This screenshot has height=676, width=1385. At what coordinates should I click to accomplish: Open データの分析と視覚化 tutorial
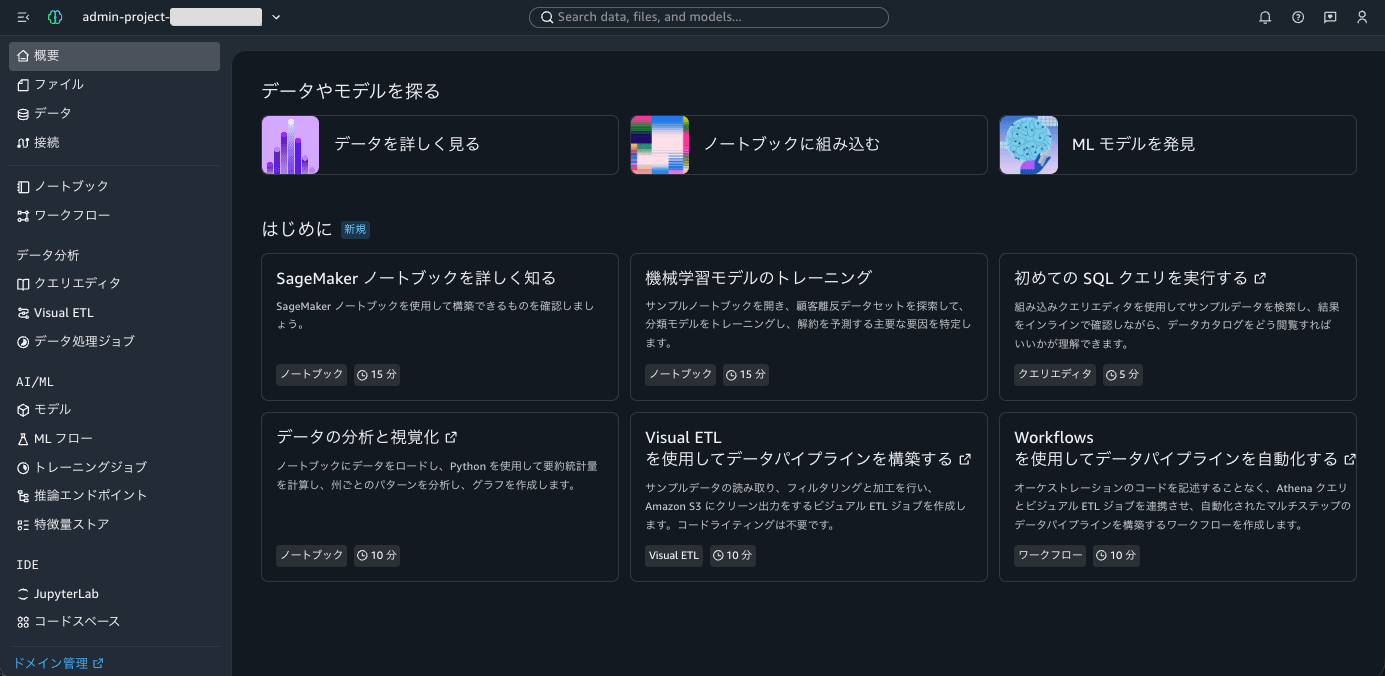(x=367, y=437)
